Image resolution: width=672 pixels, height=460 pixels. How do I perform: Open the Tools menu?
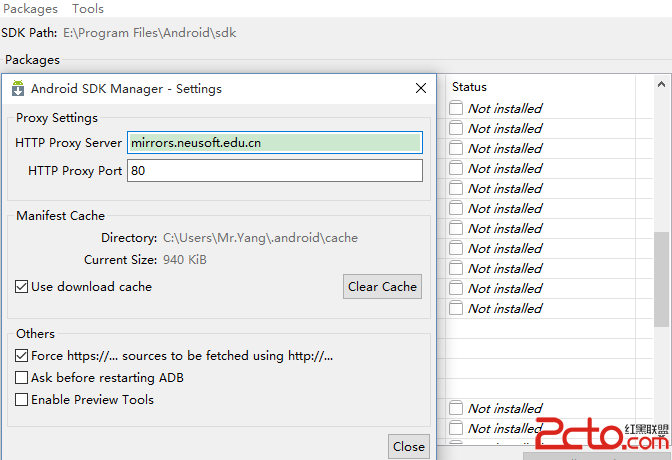(x=88, y=9)
